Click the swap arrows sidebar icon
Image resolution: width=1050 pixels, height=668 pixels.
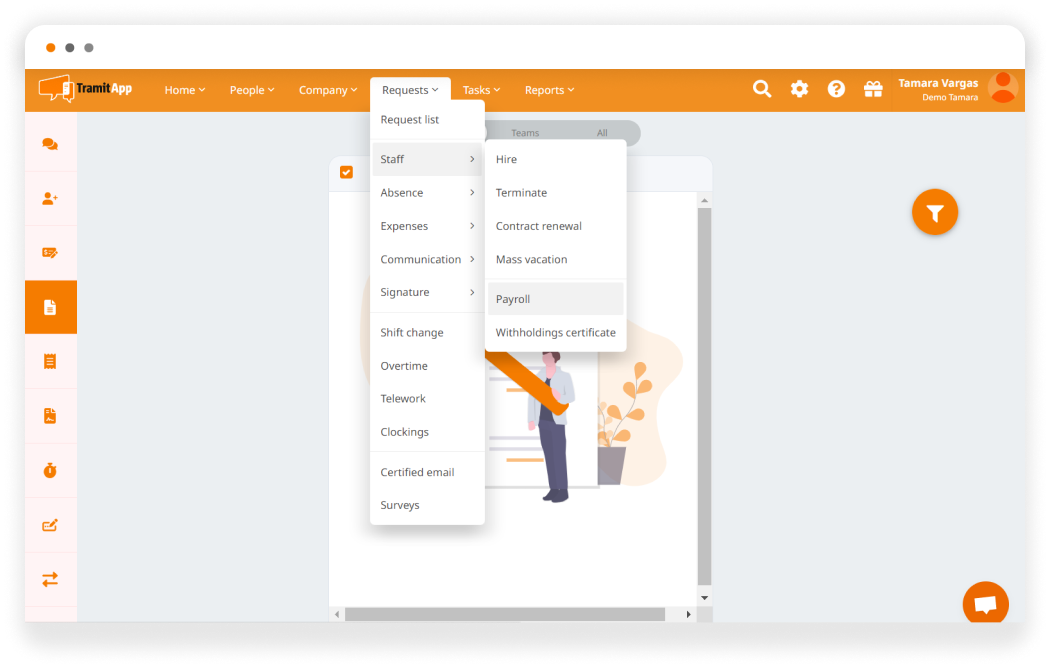[x=50, y=579]
